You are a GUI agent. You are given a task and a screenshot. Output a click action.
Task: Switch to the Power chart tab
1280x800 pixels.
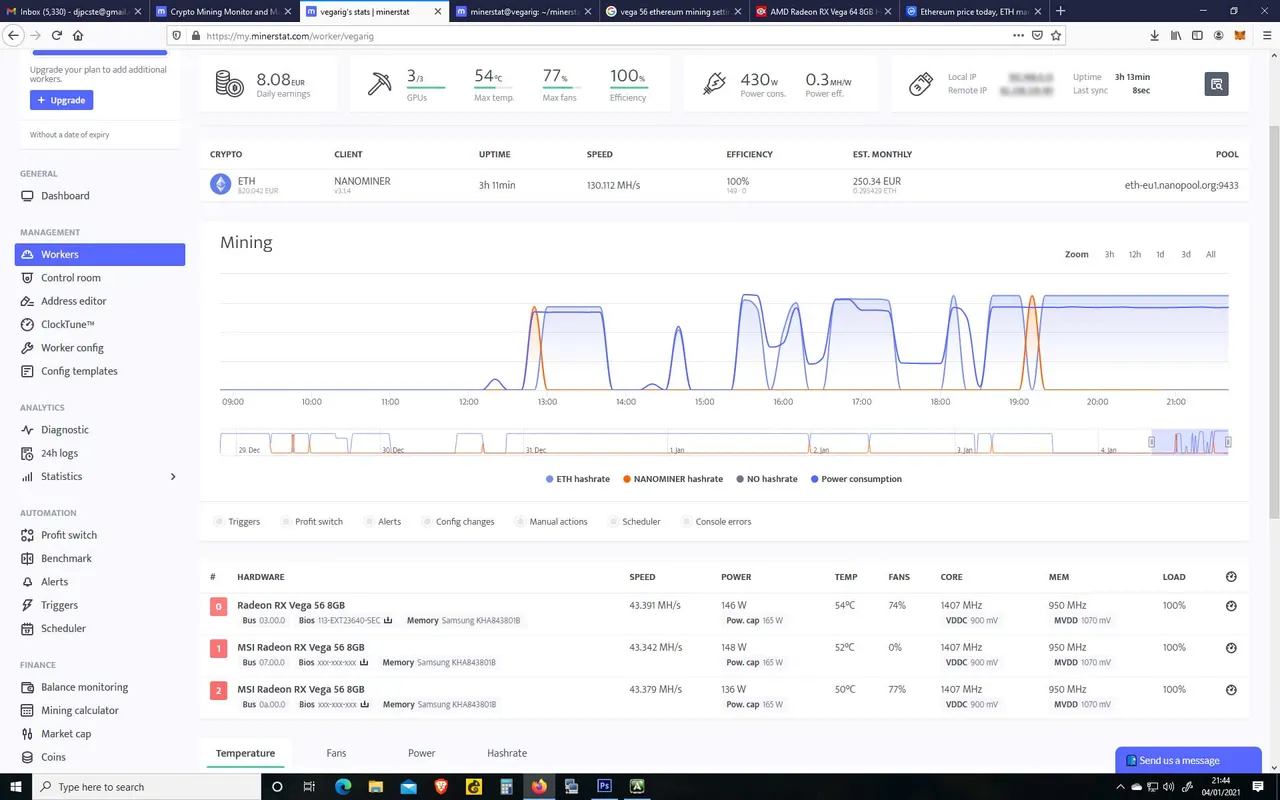(421, 753)
